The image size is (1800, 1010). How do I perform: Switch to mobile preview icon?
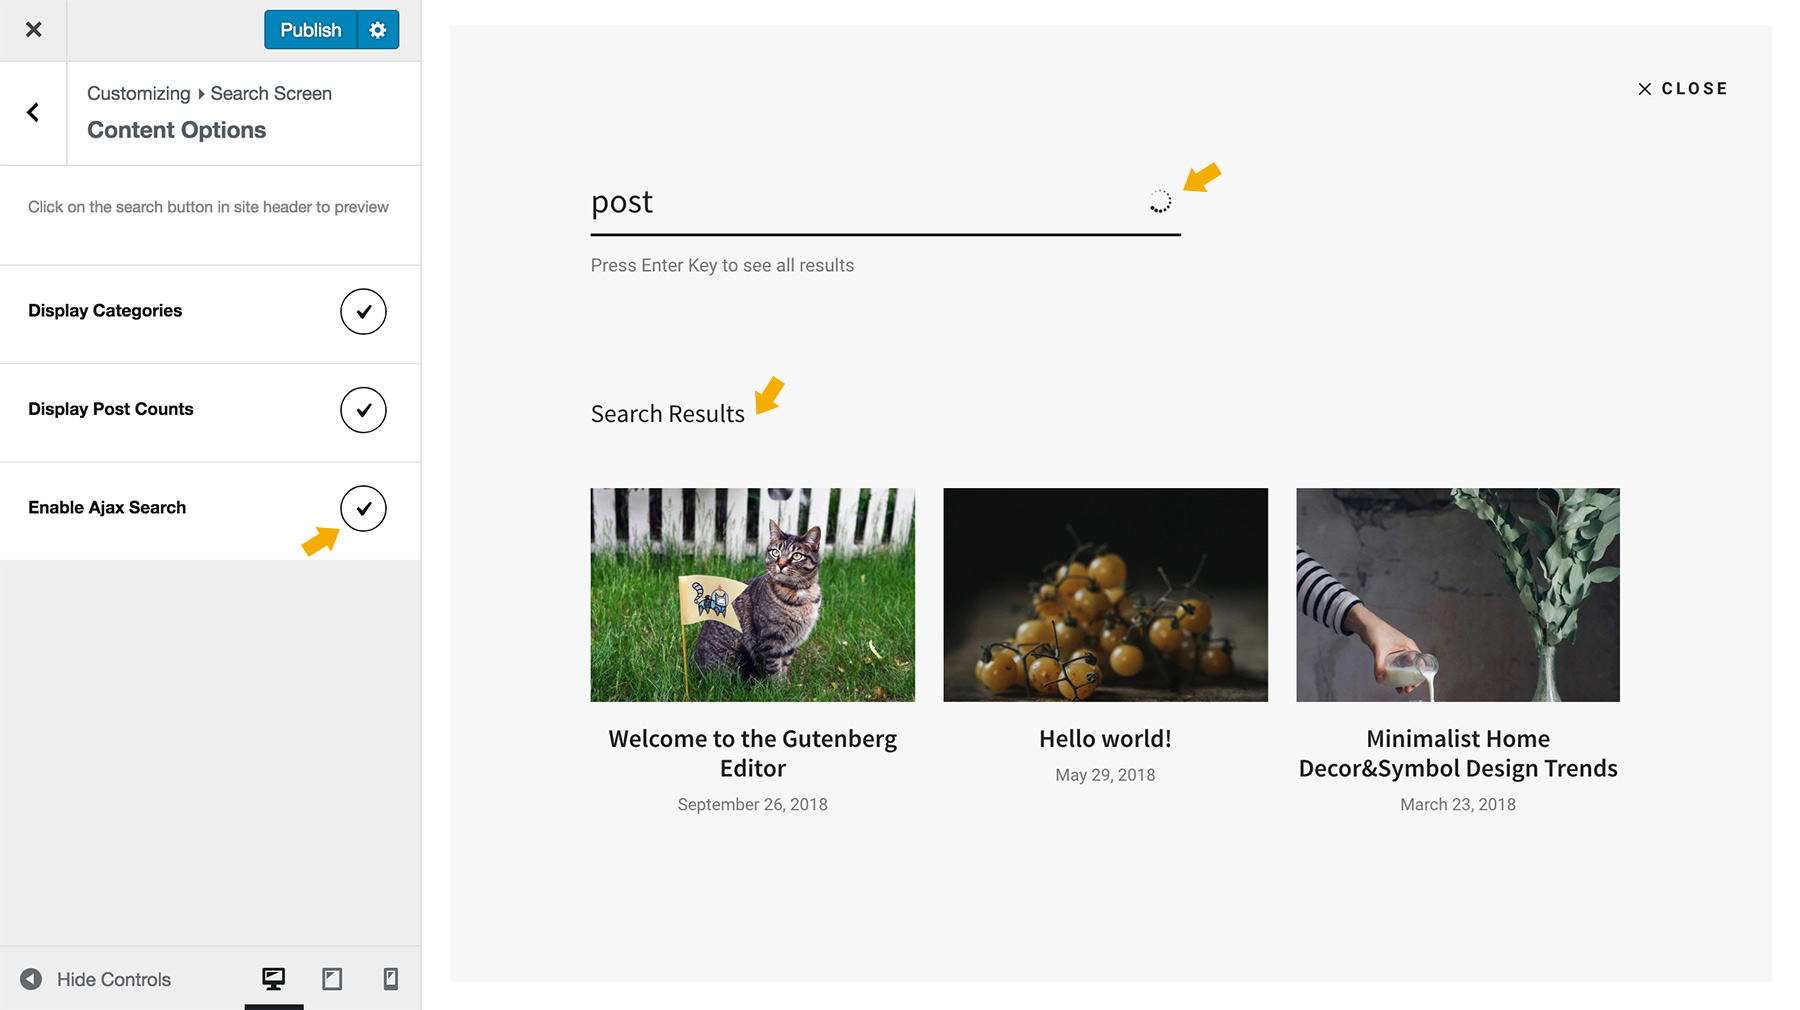click(x=391, y=978)
